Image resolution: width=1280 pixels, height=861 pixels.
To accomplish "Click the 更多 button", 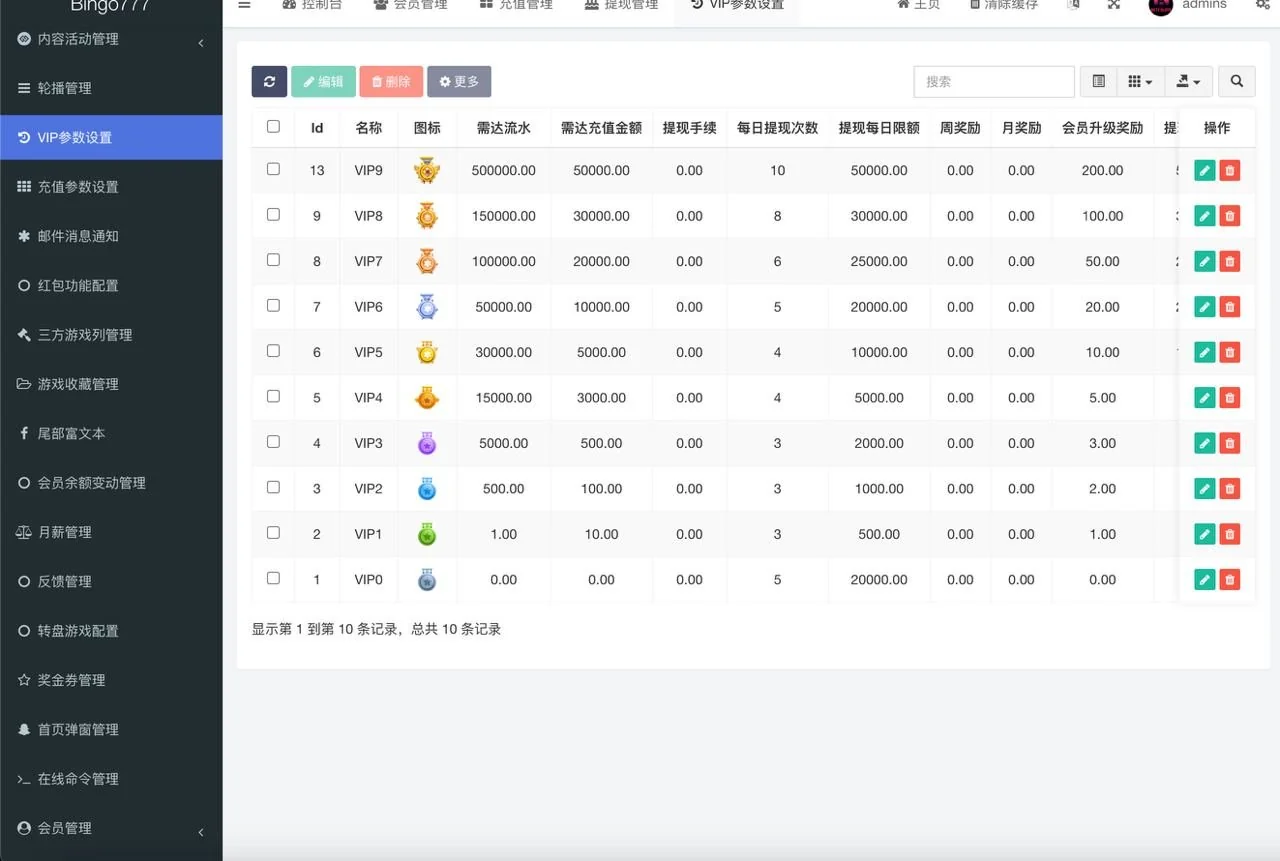I will click(x=459, y=82).
